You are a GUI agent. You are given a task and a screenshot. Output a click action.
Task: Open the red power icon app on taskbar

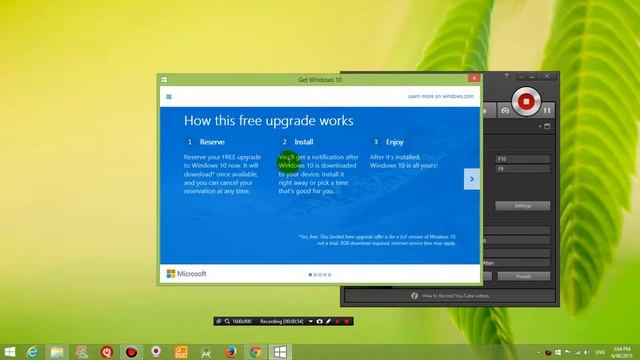click(x=107, y=352)
